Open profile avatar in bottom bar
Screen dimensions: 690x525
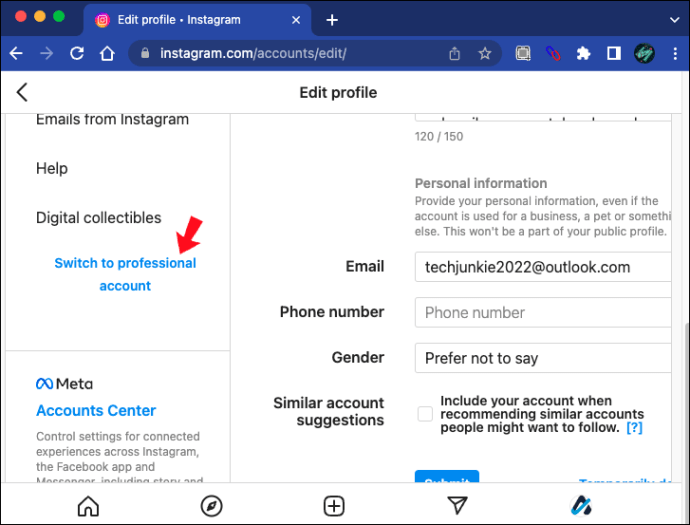(x=581, y=505)
